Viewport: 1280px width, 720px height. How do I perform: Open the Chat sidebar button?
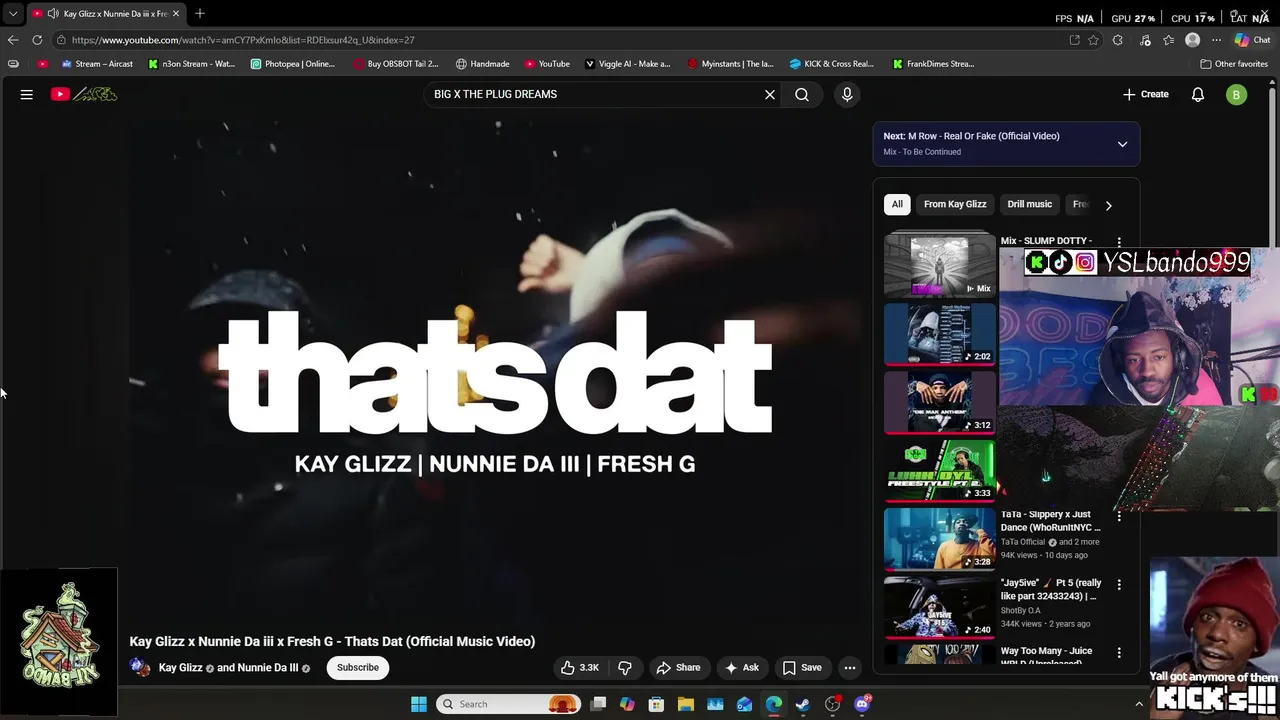coord(1253,40)
